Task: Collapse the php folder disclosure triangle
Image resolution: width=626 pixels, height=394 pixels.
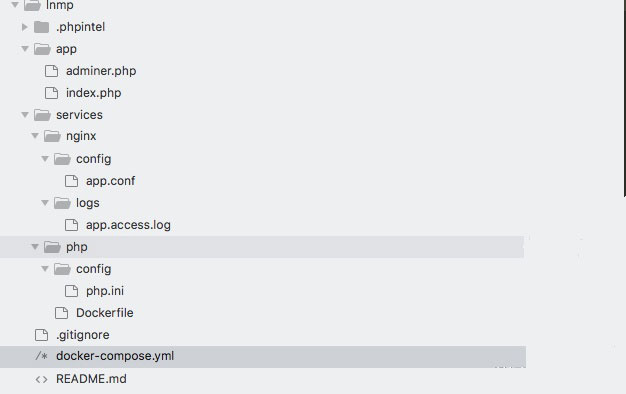Action: 35,247
